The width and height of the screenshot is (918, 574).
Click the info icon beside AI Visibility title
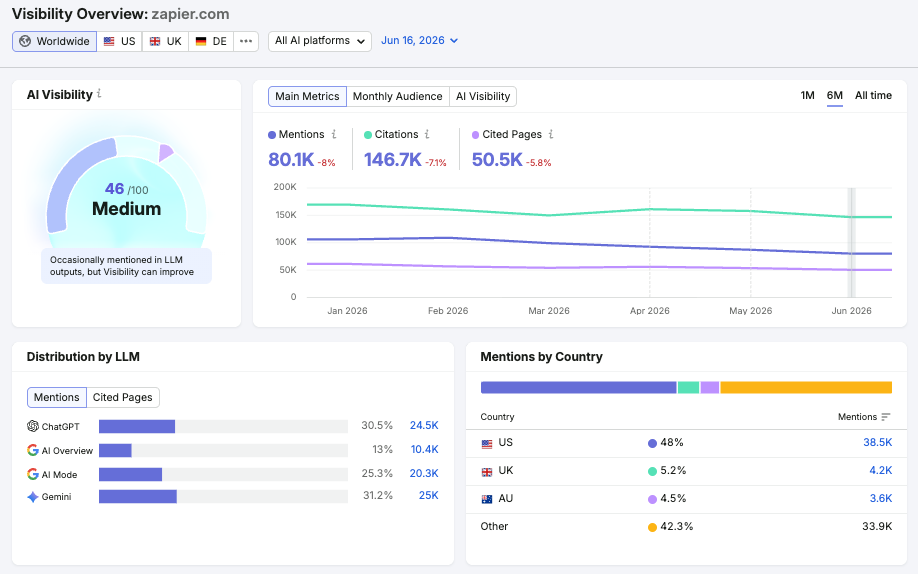(x=99, y=94)
